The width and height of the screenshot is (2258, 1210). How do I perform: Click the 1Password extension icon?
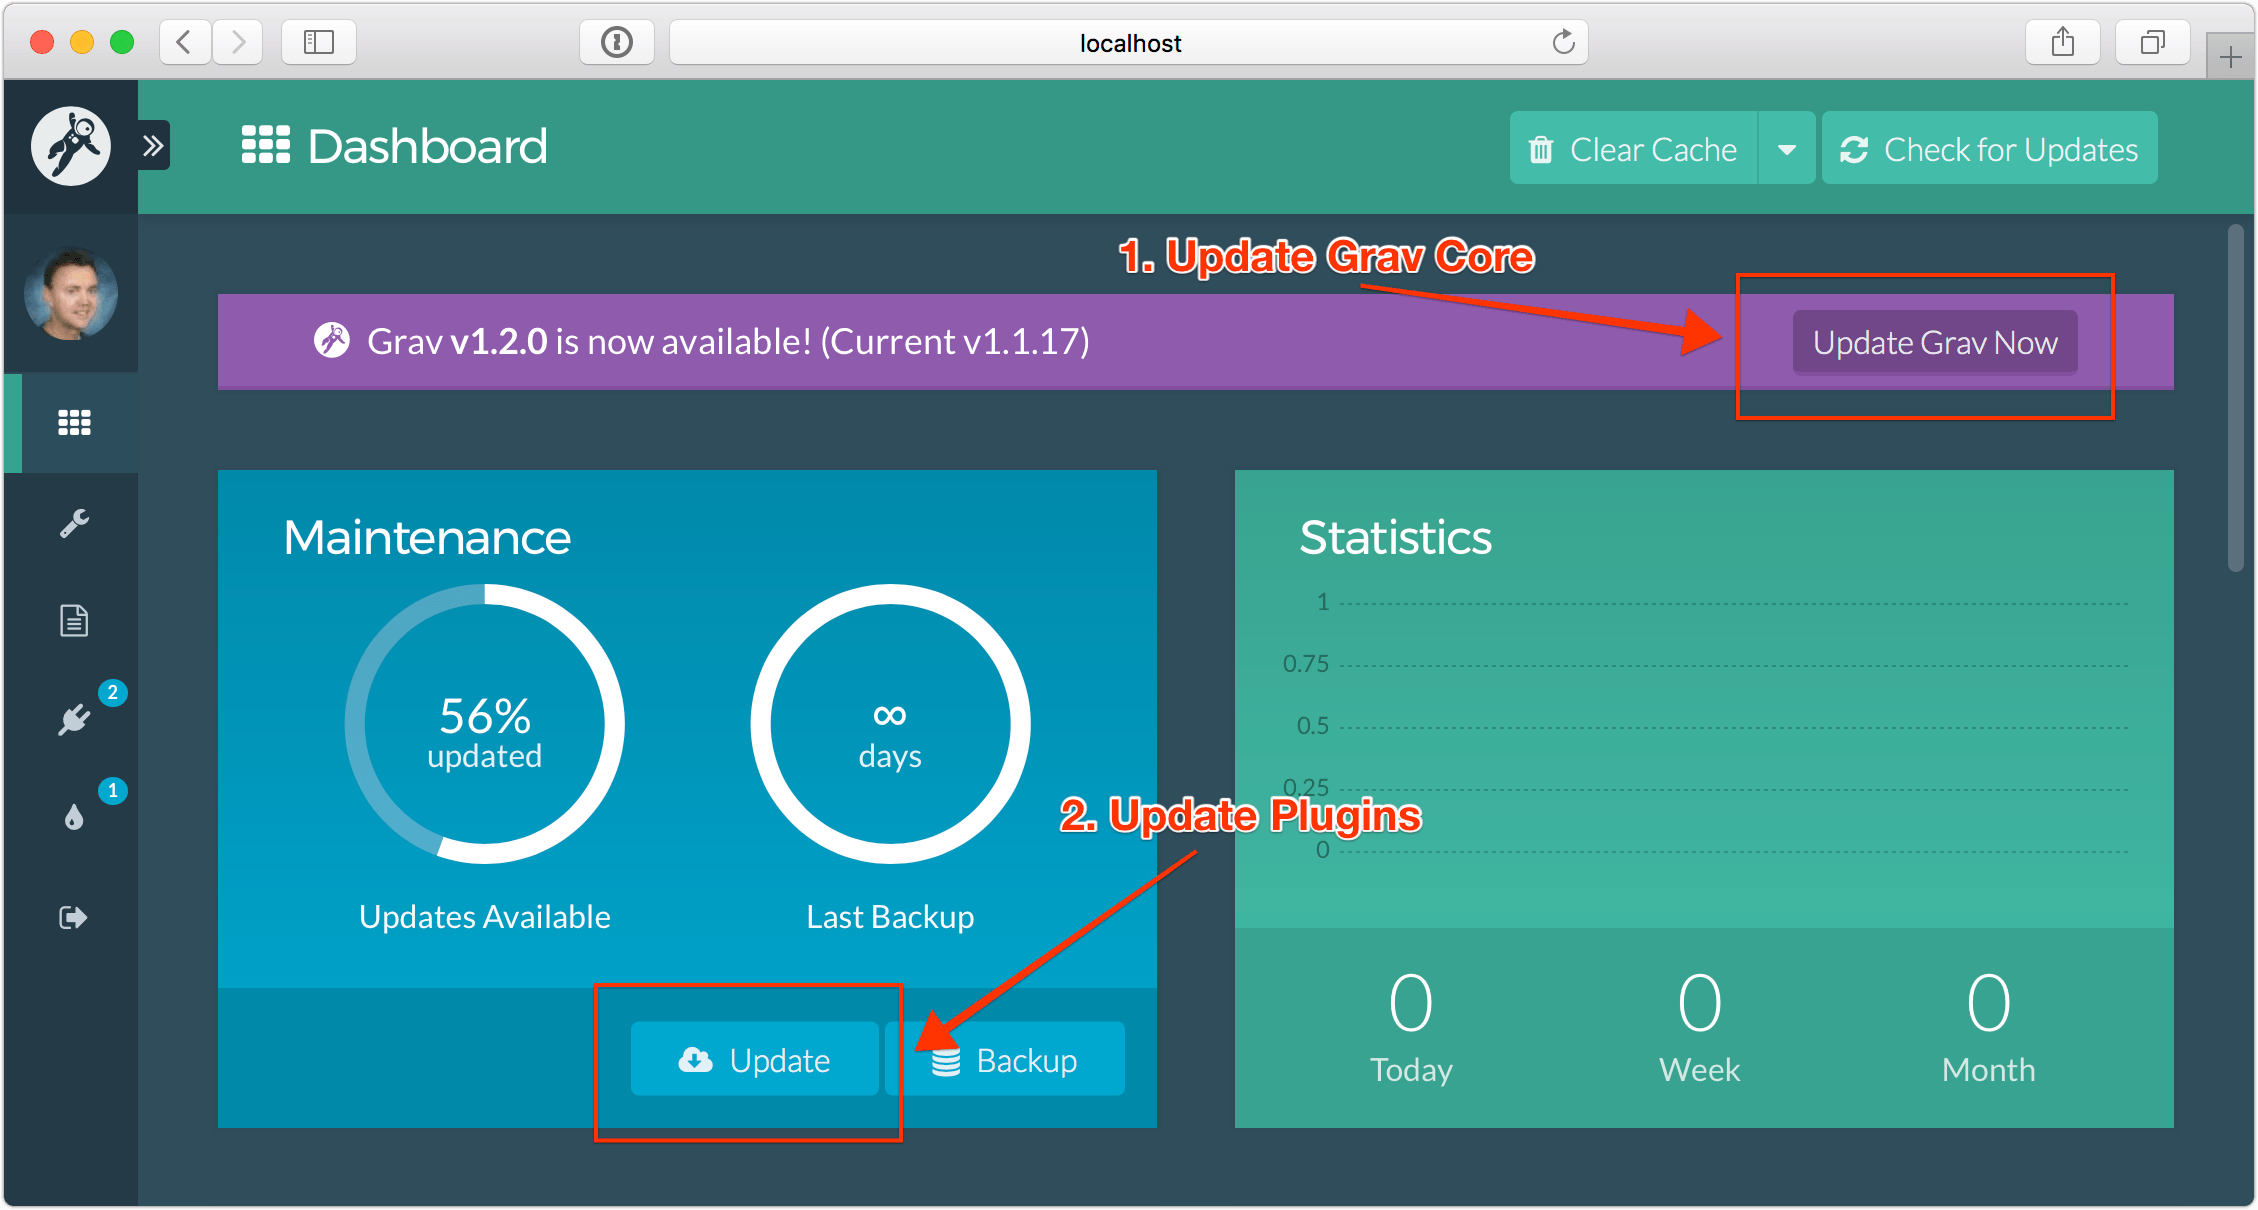coord(617,42)
